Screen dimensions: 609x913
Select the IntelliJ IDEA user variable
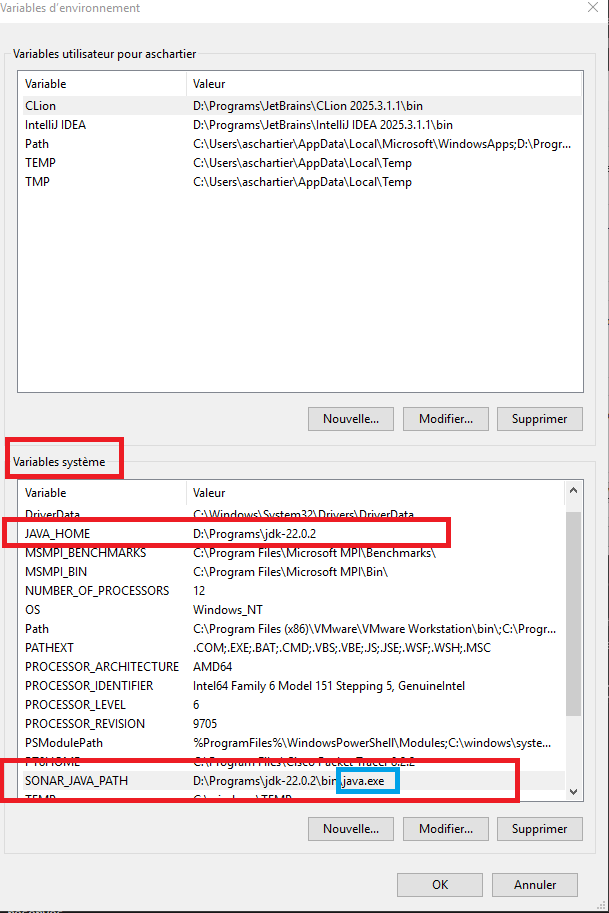[x=300, y=125]
